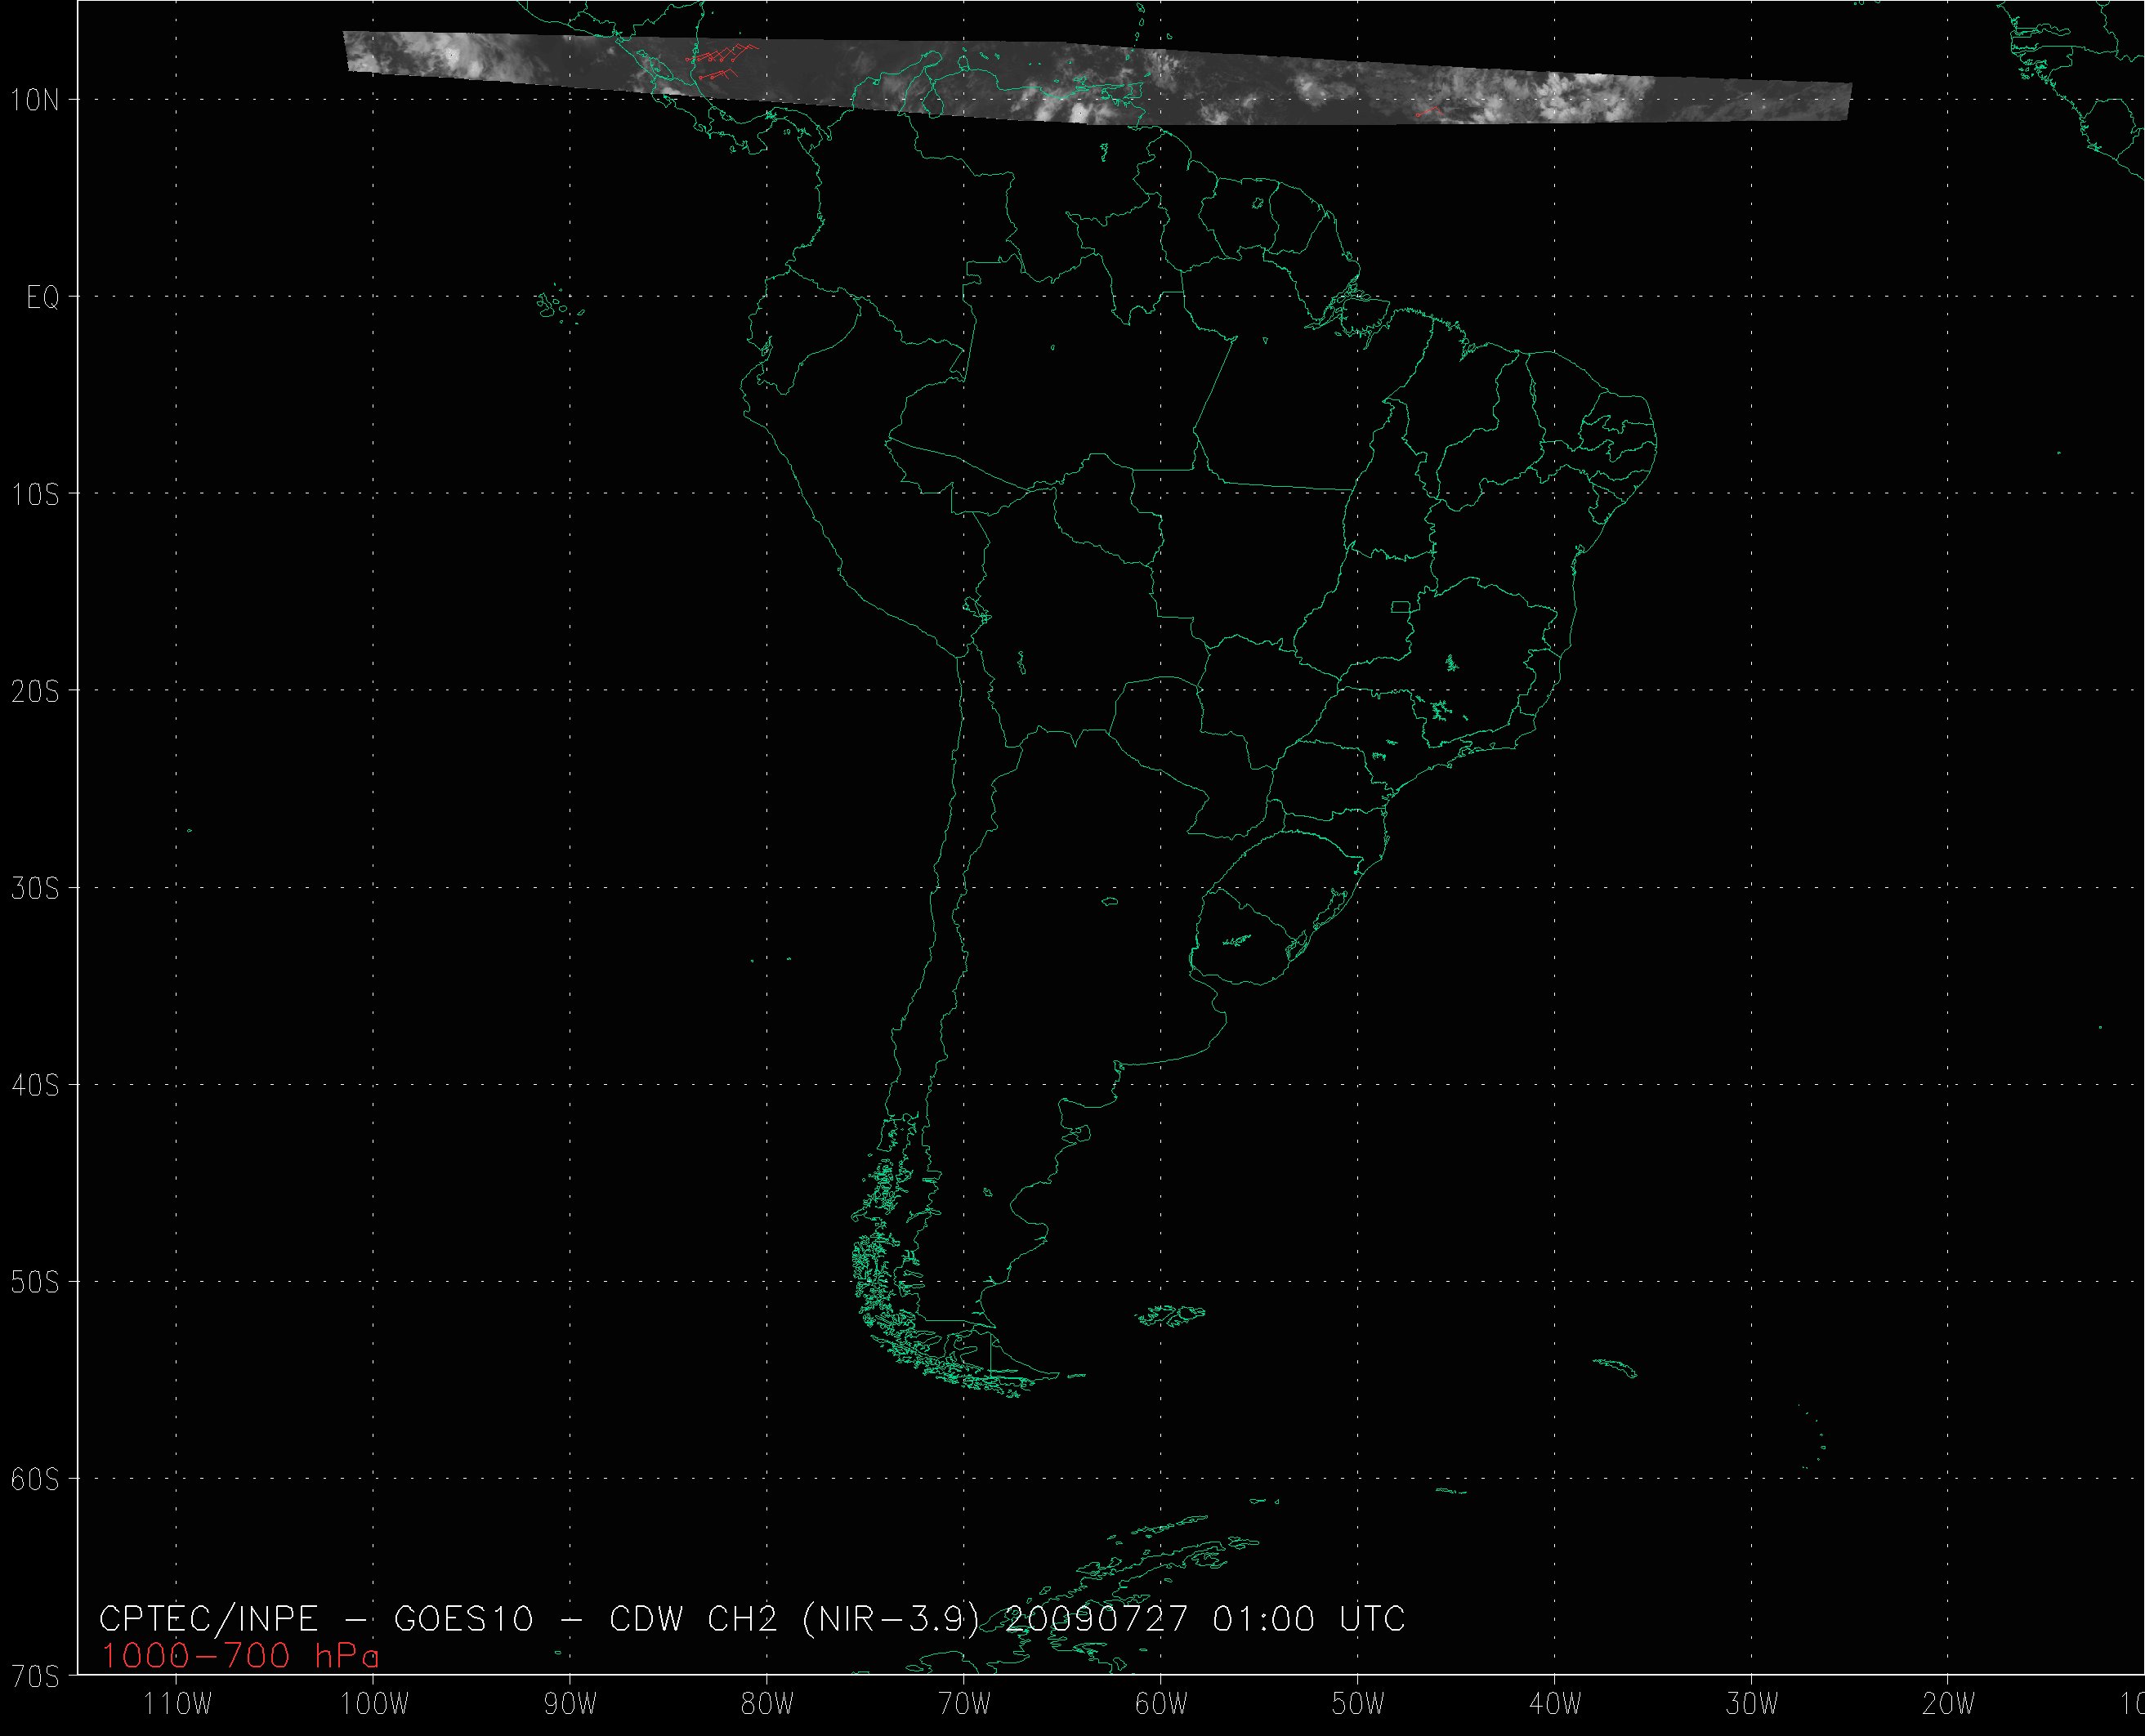Click the red wind barbs over Central America
This screenshot has height=1736, width=2145.
click(720, 58)
